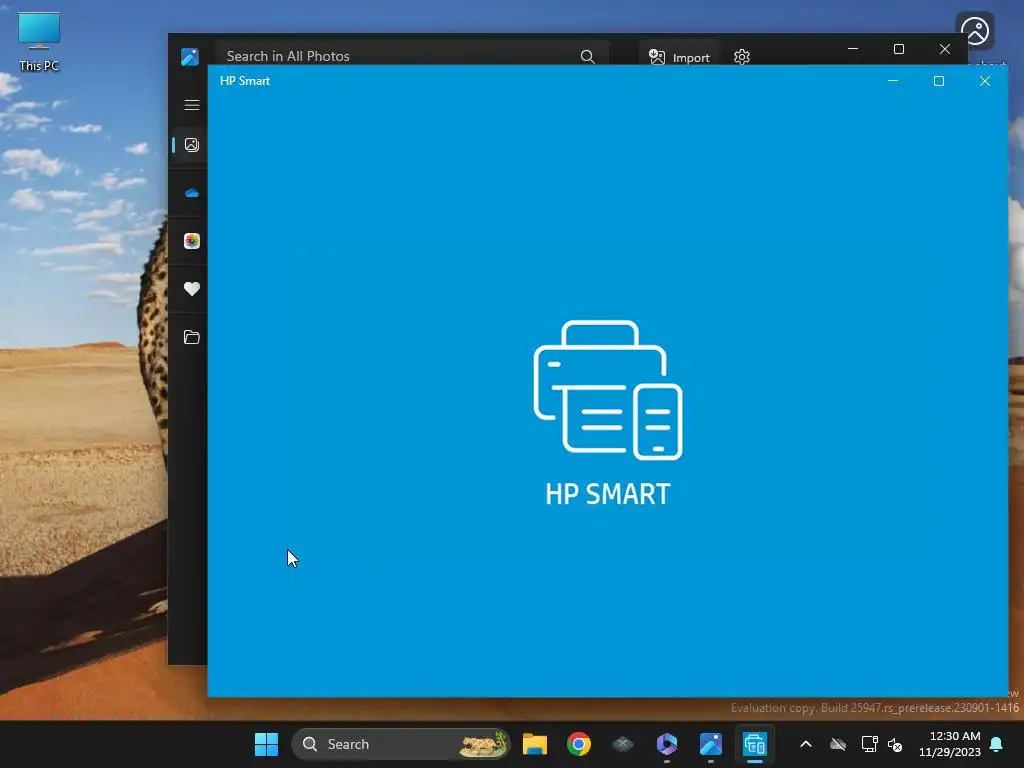Click Import button in Photos window

coord(679,57)
